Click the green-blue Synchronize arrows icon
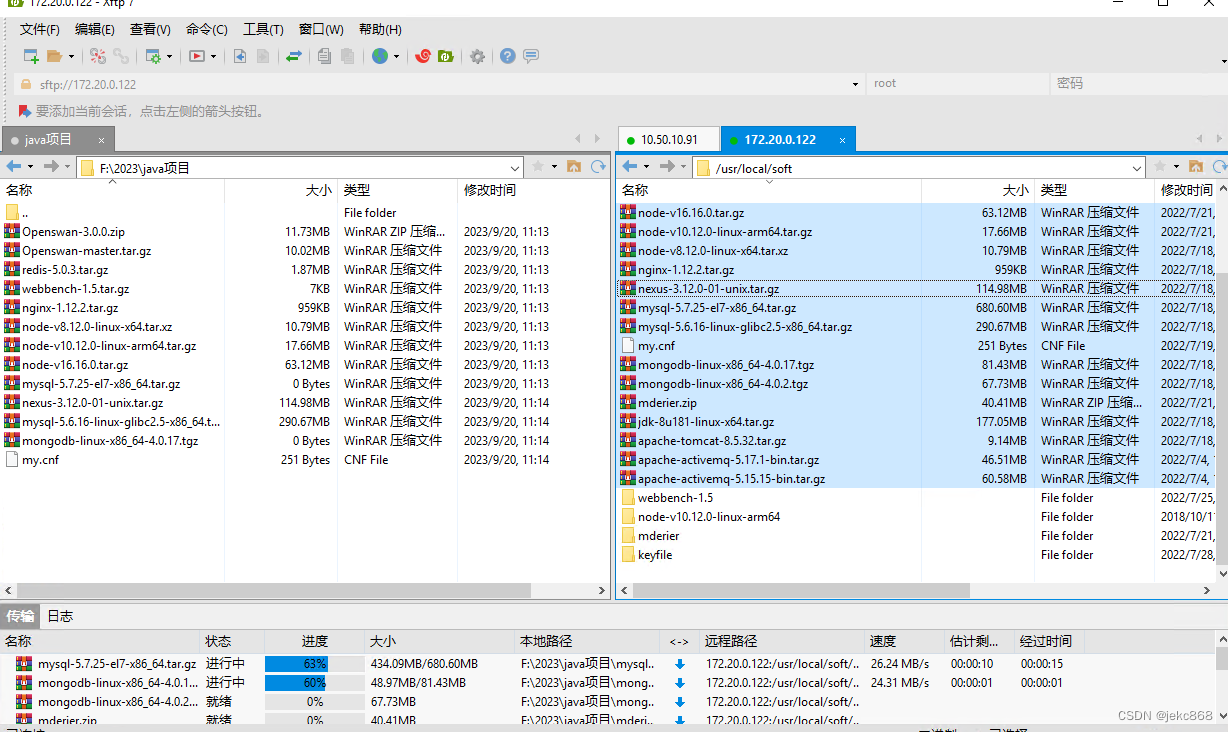The height and width of the screenshot is (732, 1228). click(x=293, y=56)
